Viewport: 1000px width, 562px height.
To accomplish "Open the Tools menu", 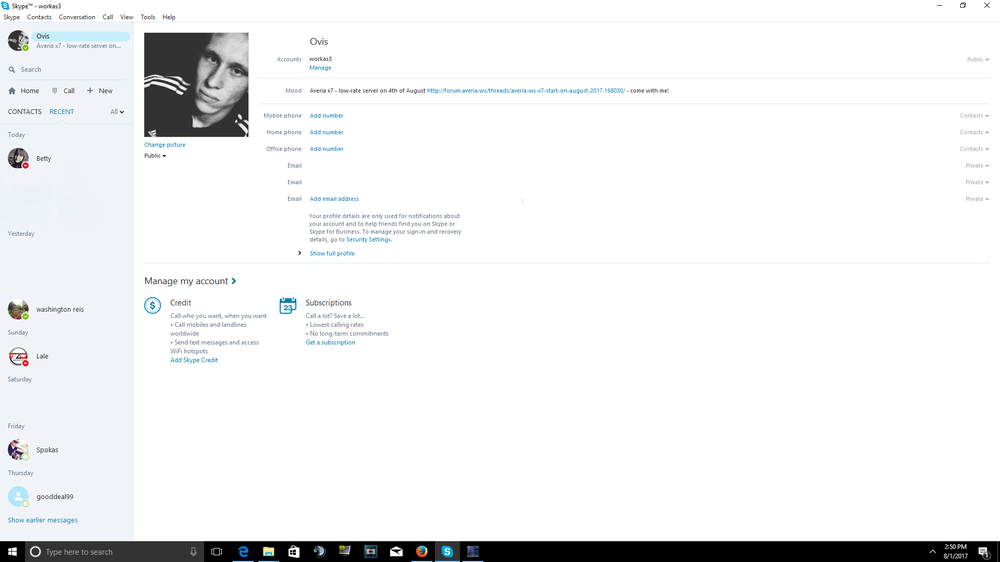I will [x=148, y=17].
